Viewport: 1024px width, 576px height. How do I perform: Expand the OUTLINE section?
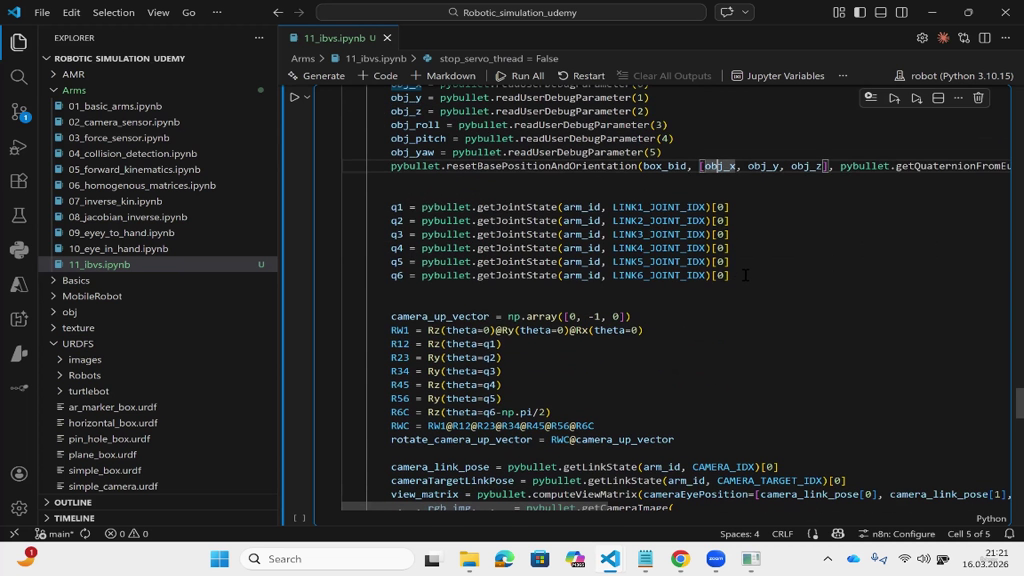click(x=72, y=502)
